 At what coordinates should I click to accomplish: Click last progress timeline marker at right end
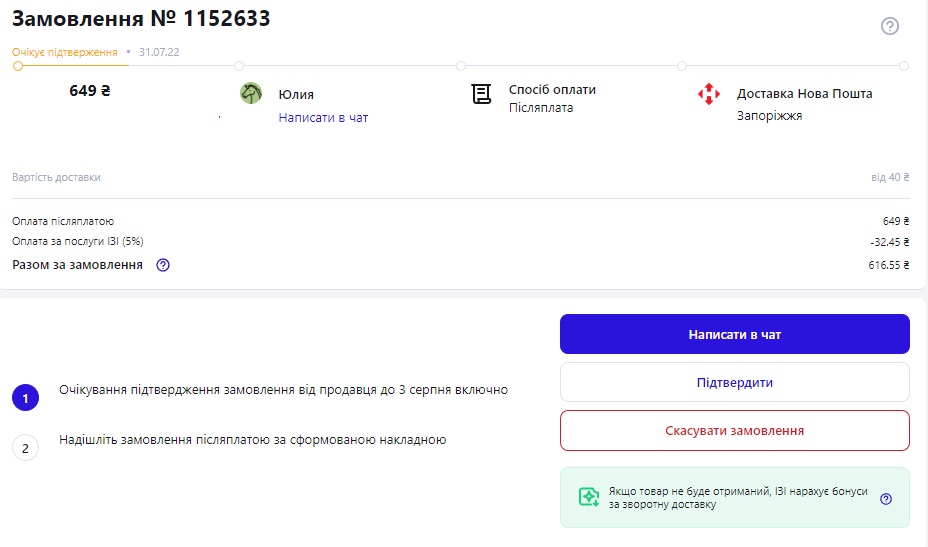coord(904,66)
